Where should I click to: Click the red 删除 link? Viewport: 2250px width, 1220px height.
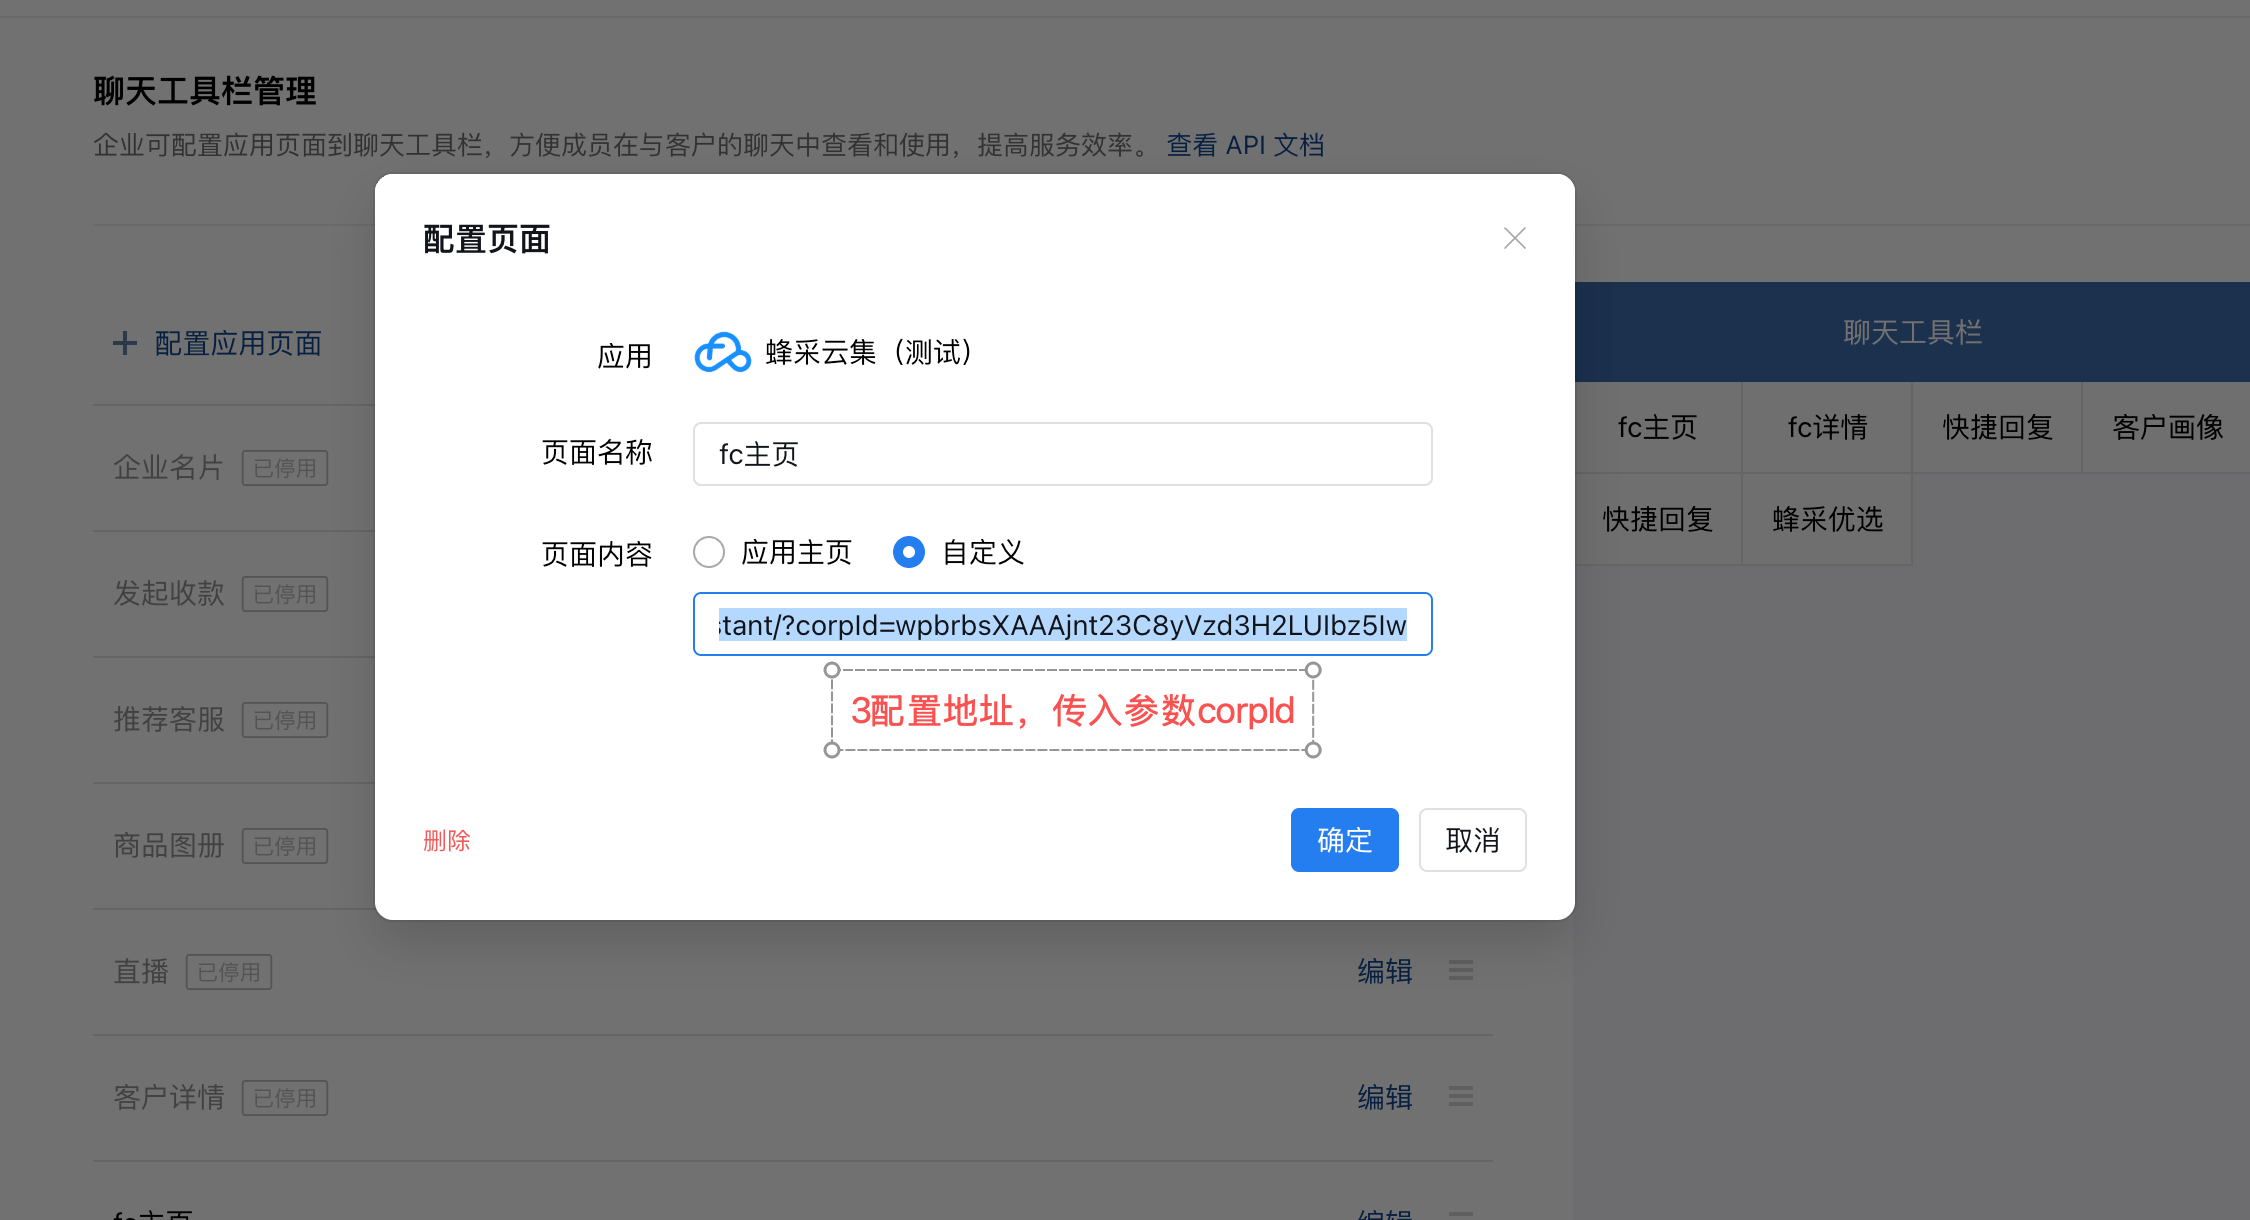(446, 841)
